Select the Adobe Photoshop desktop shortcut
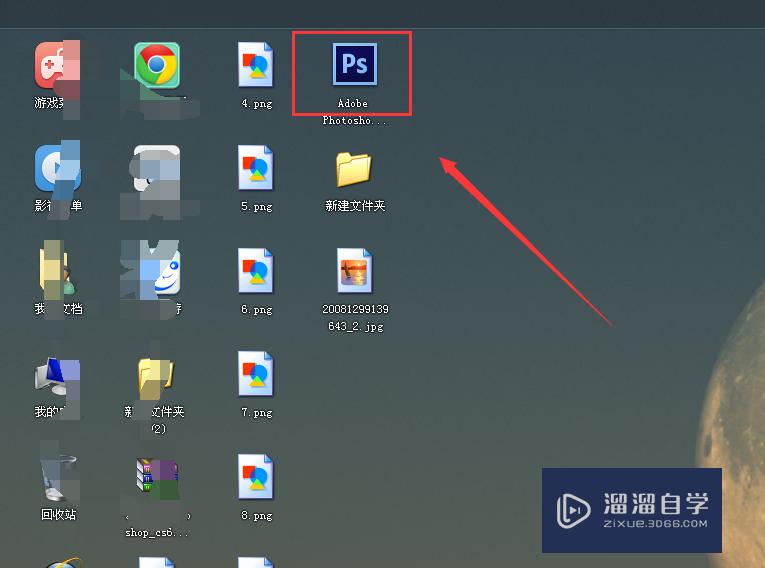Viewport: 765px width, 568px height. 355,64
